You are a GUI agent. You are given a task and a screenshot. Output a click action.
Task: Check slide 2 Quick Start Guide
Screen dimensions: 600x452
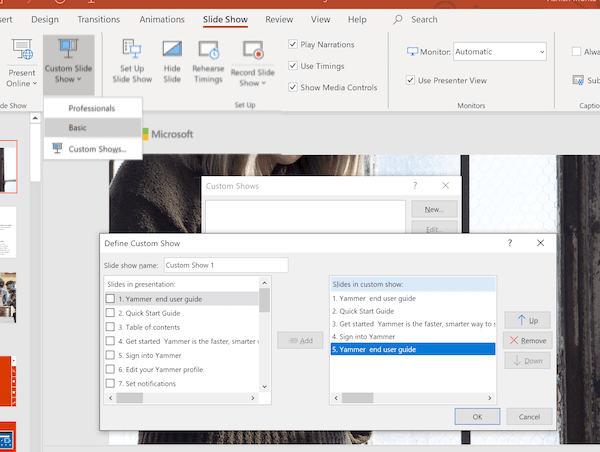coord(110,313)
